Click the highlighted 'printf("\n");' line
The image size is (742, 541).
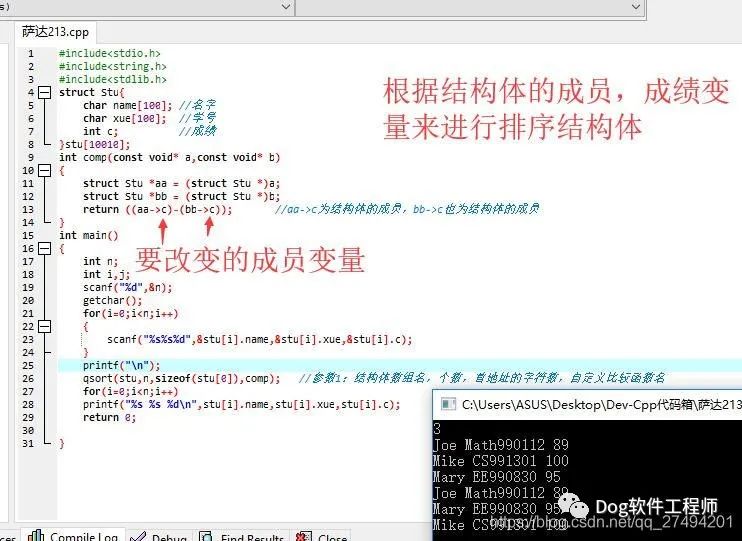coord(122,366)
